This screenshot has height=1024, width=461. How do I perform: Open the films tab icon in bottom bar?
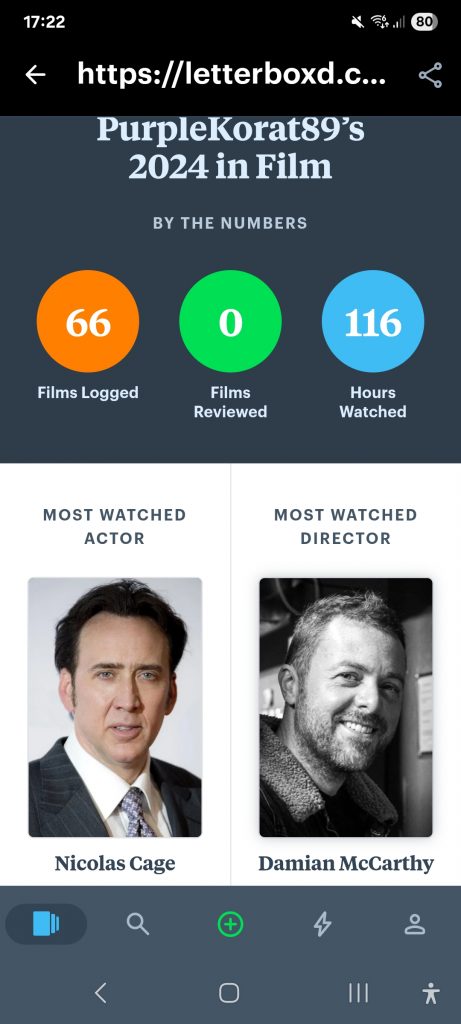(46, 924)
